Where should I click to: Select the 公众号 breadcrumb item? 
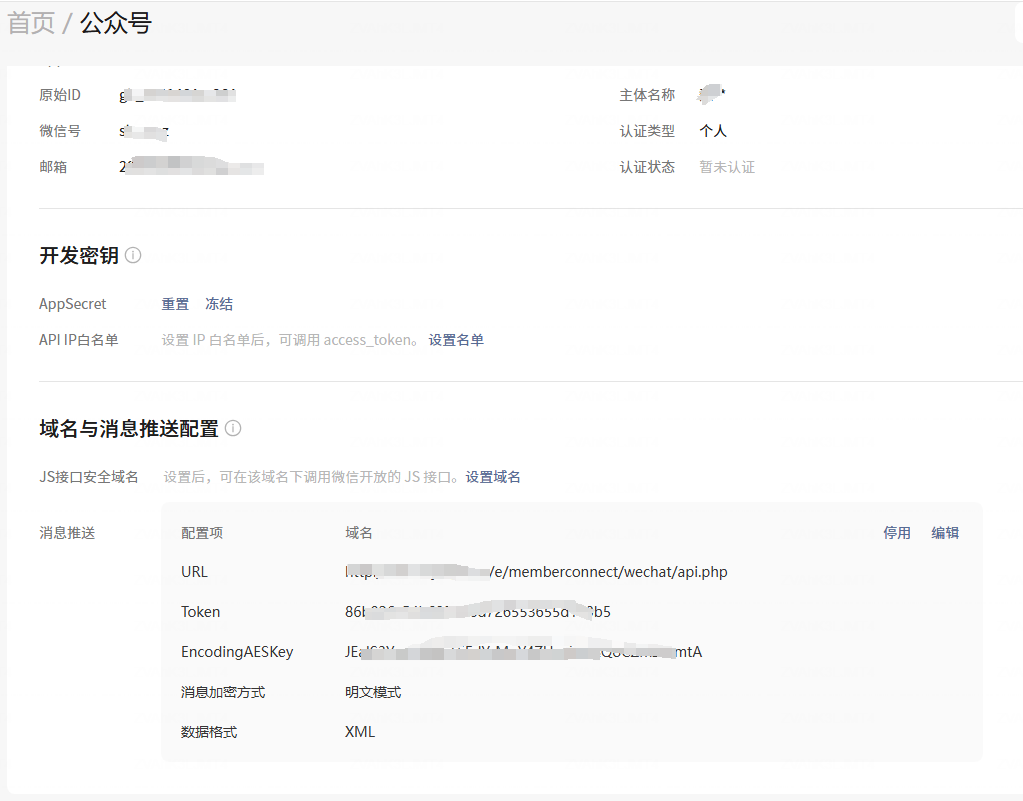coord(114,22)
